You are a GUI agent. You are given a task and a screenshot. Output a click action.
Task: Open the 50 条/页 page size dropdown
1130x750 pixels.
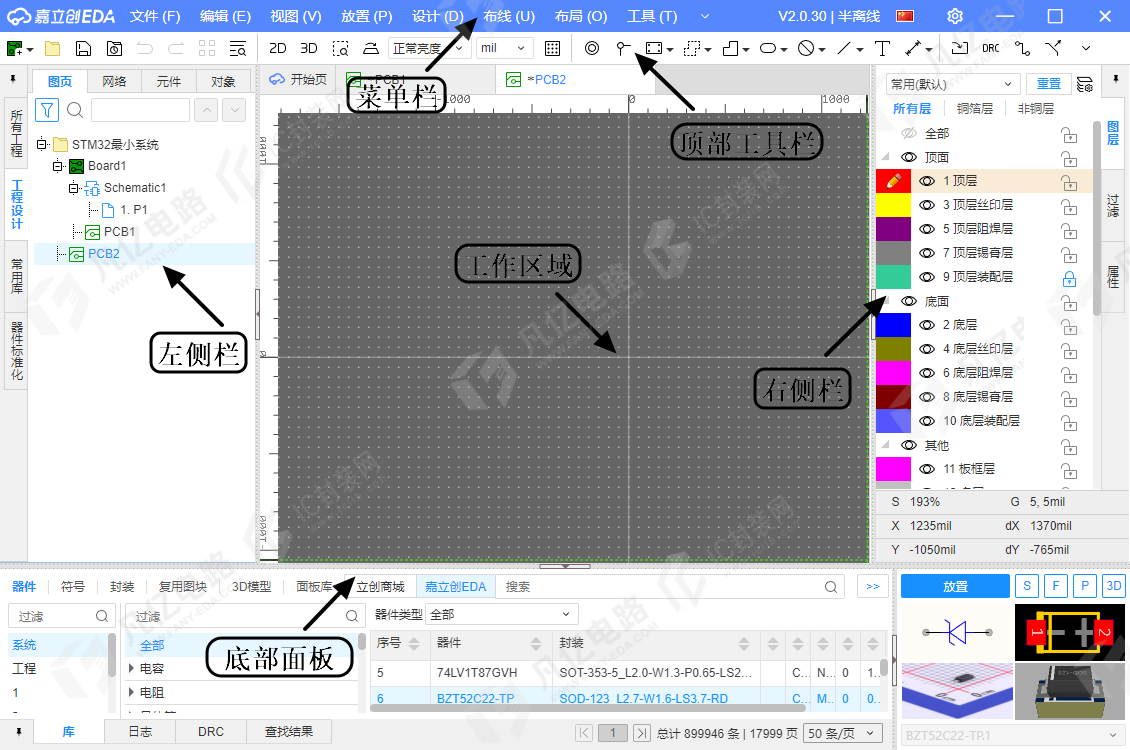(843, 733)
